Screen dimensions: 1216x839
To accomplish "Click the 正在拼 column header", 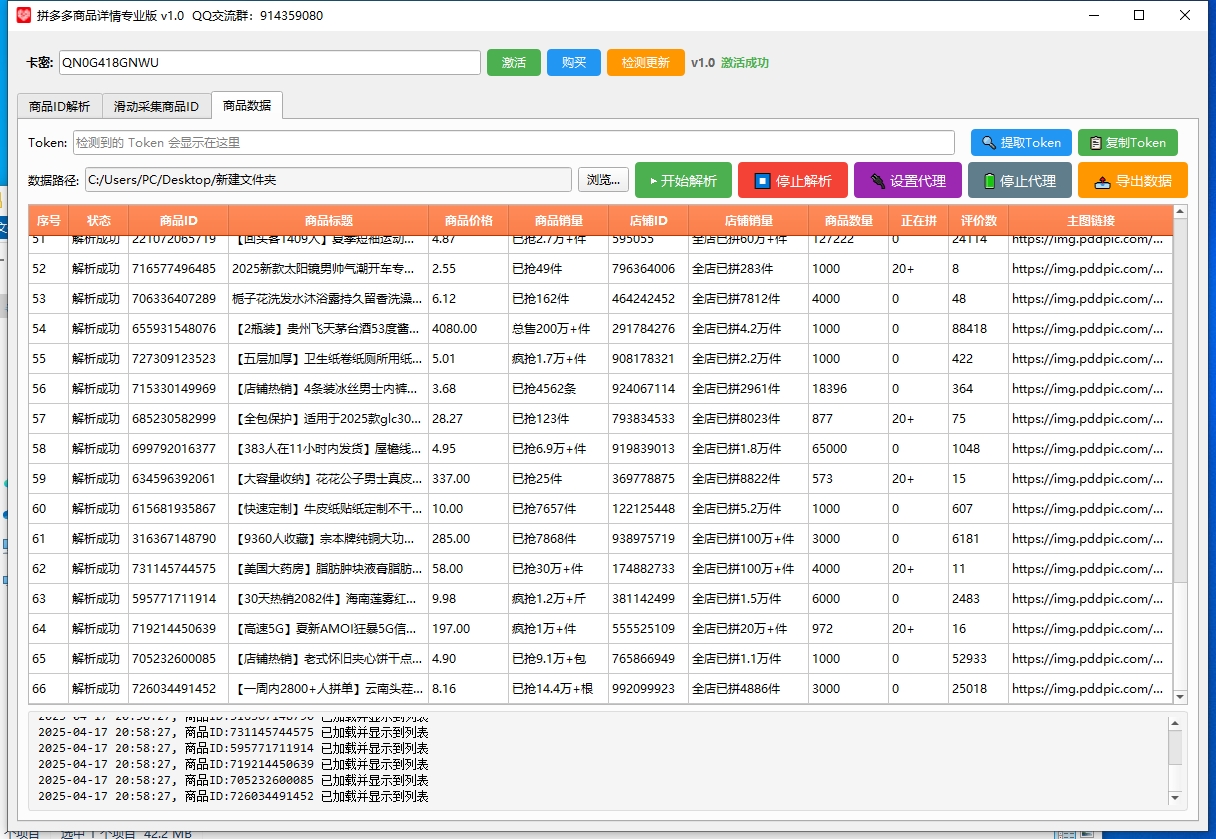I will (919, 220).
